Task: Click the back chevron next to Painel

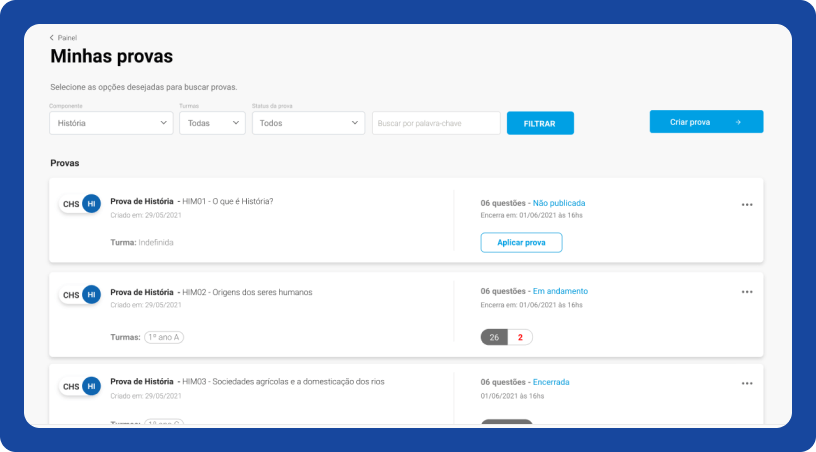Action: tap(52, 38)
